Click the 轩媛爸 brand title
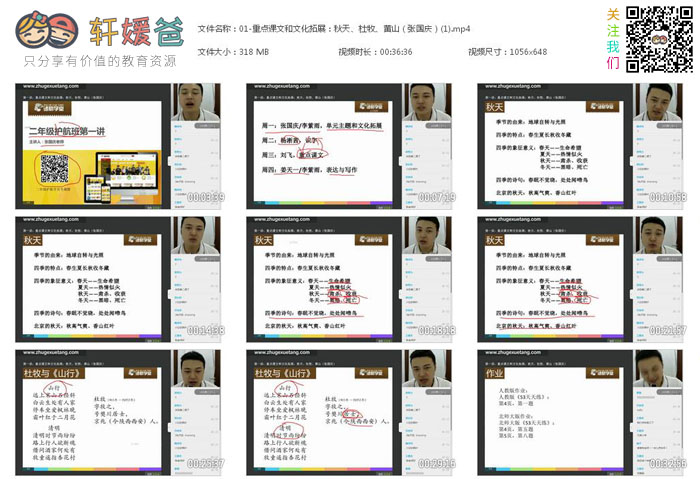 pyautogui.click(x=136, y=31)
